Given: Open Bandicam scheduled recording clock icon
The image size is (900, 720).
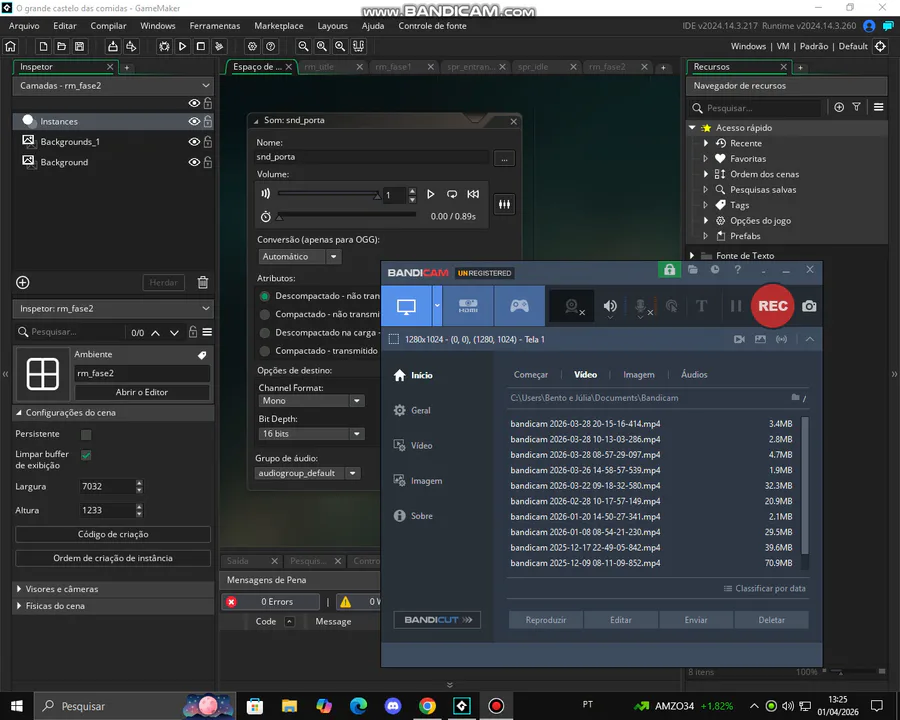Looking at the screenshot, I should click(715, 269).
